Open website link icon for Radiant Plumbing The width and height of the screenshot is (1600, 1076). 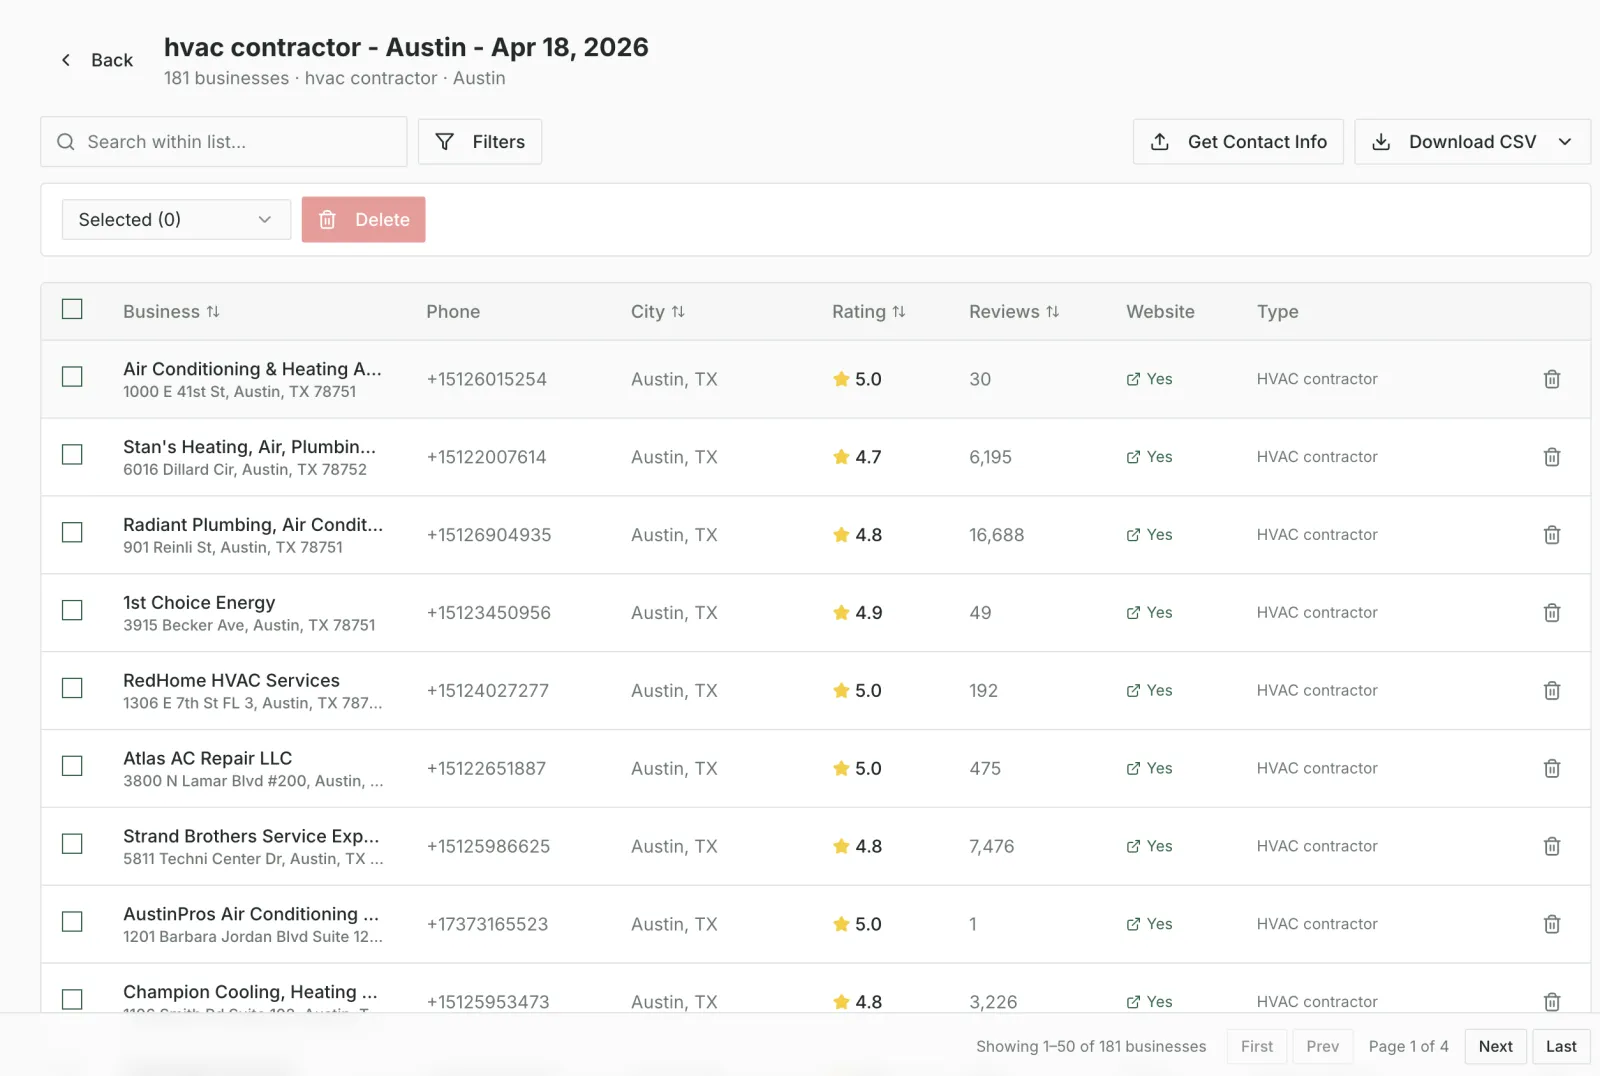coord(1133,535)
